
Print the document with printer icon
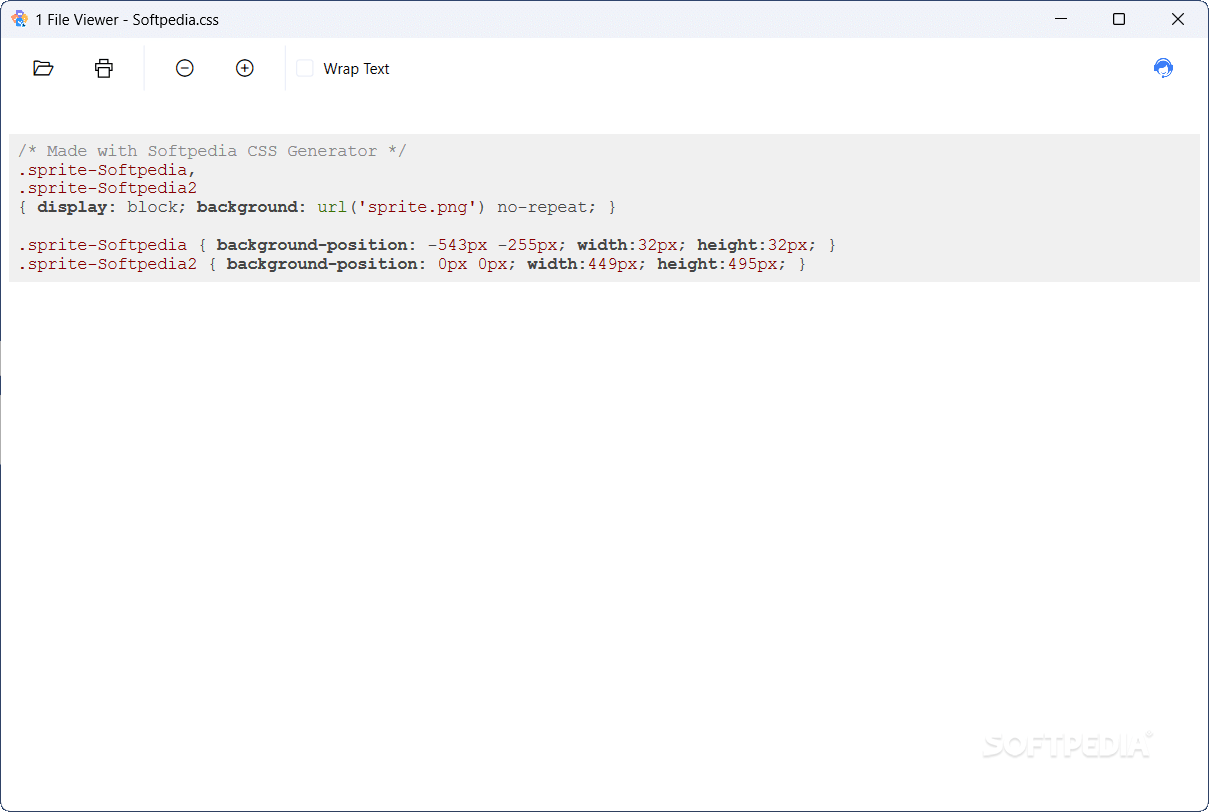point(104,68)
